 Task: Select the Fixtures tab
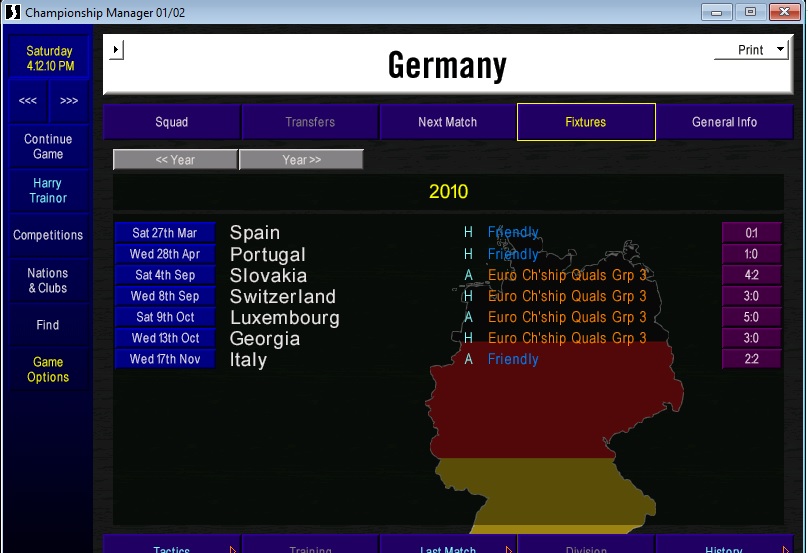tap(586, 122)
